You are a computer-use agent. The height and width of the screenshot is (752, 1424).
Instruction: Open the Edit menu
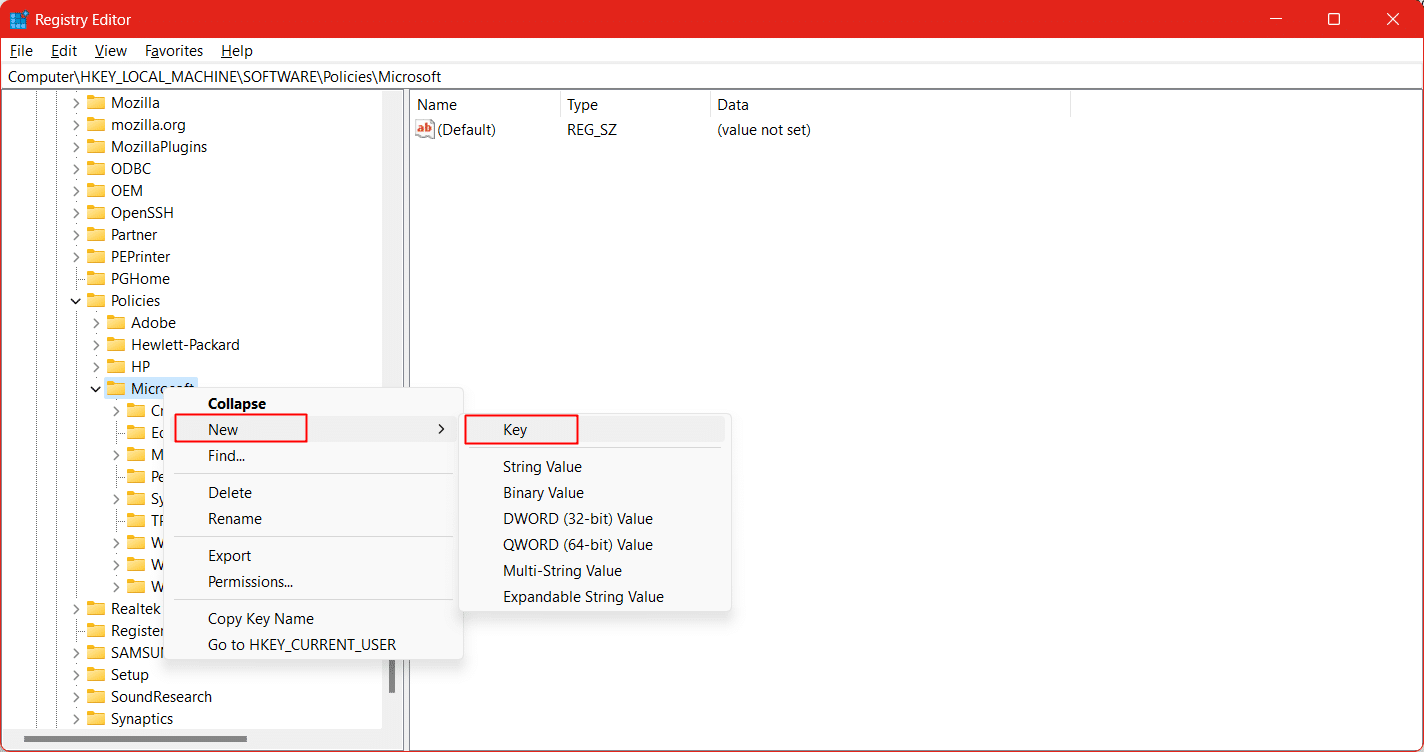pos(64,50)
